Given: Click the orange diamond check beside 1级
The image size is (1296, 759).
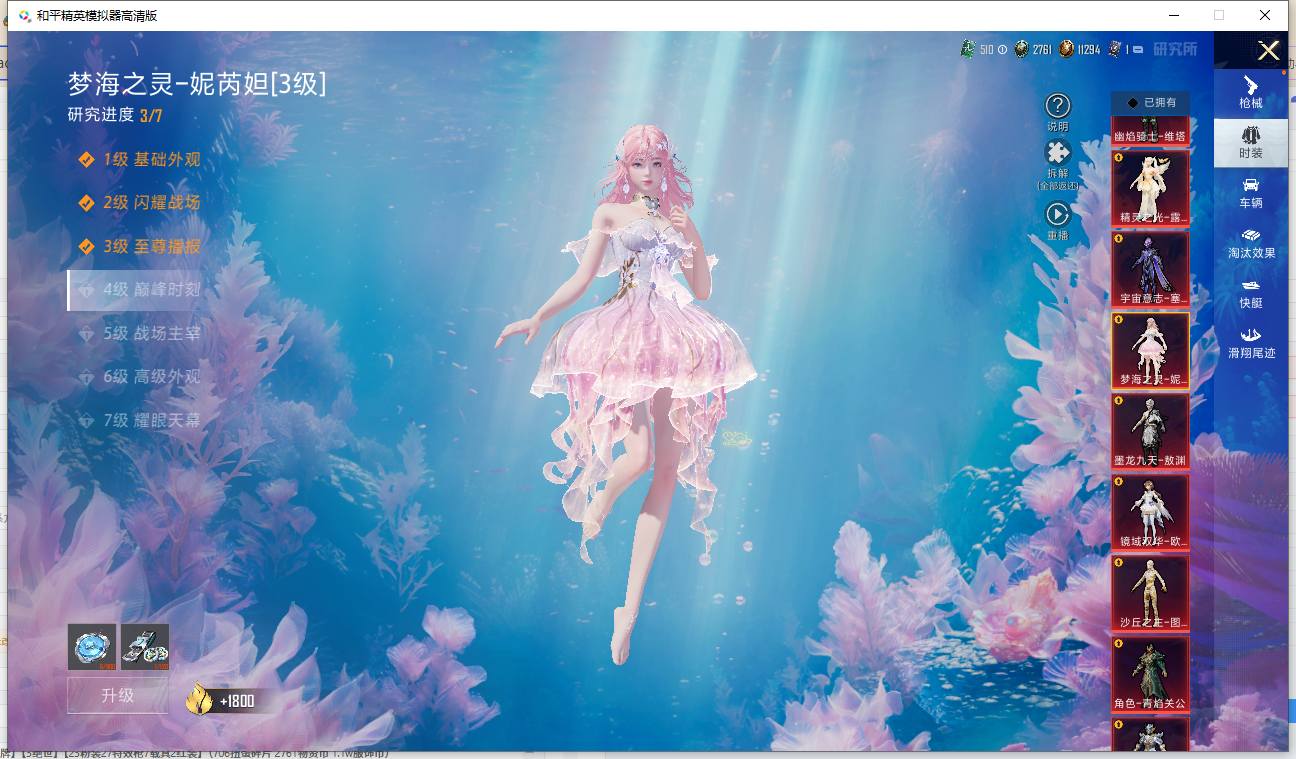Looking at the screenshot, I should tap(87, 159).
